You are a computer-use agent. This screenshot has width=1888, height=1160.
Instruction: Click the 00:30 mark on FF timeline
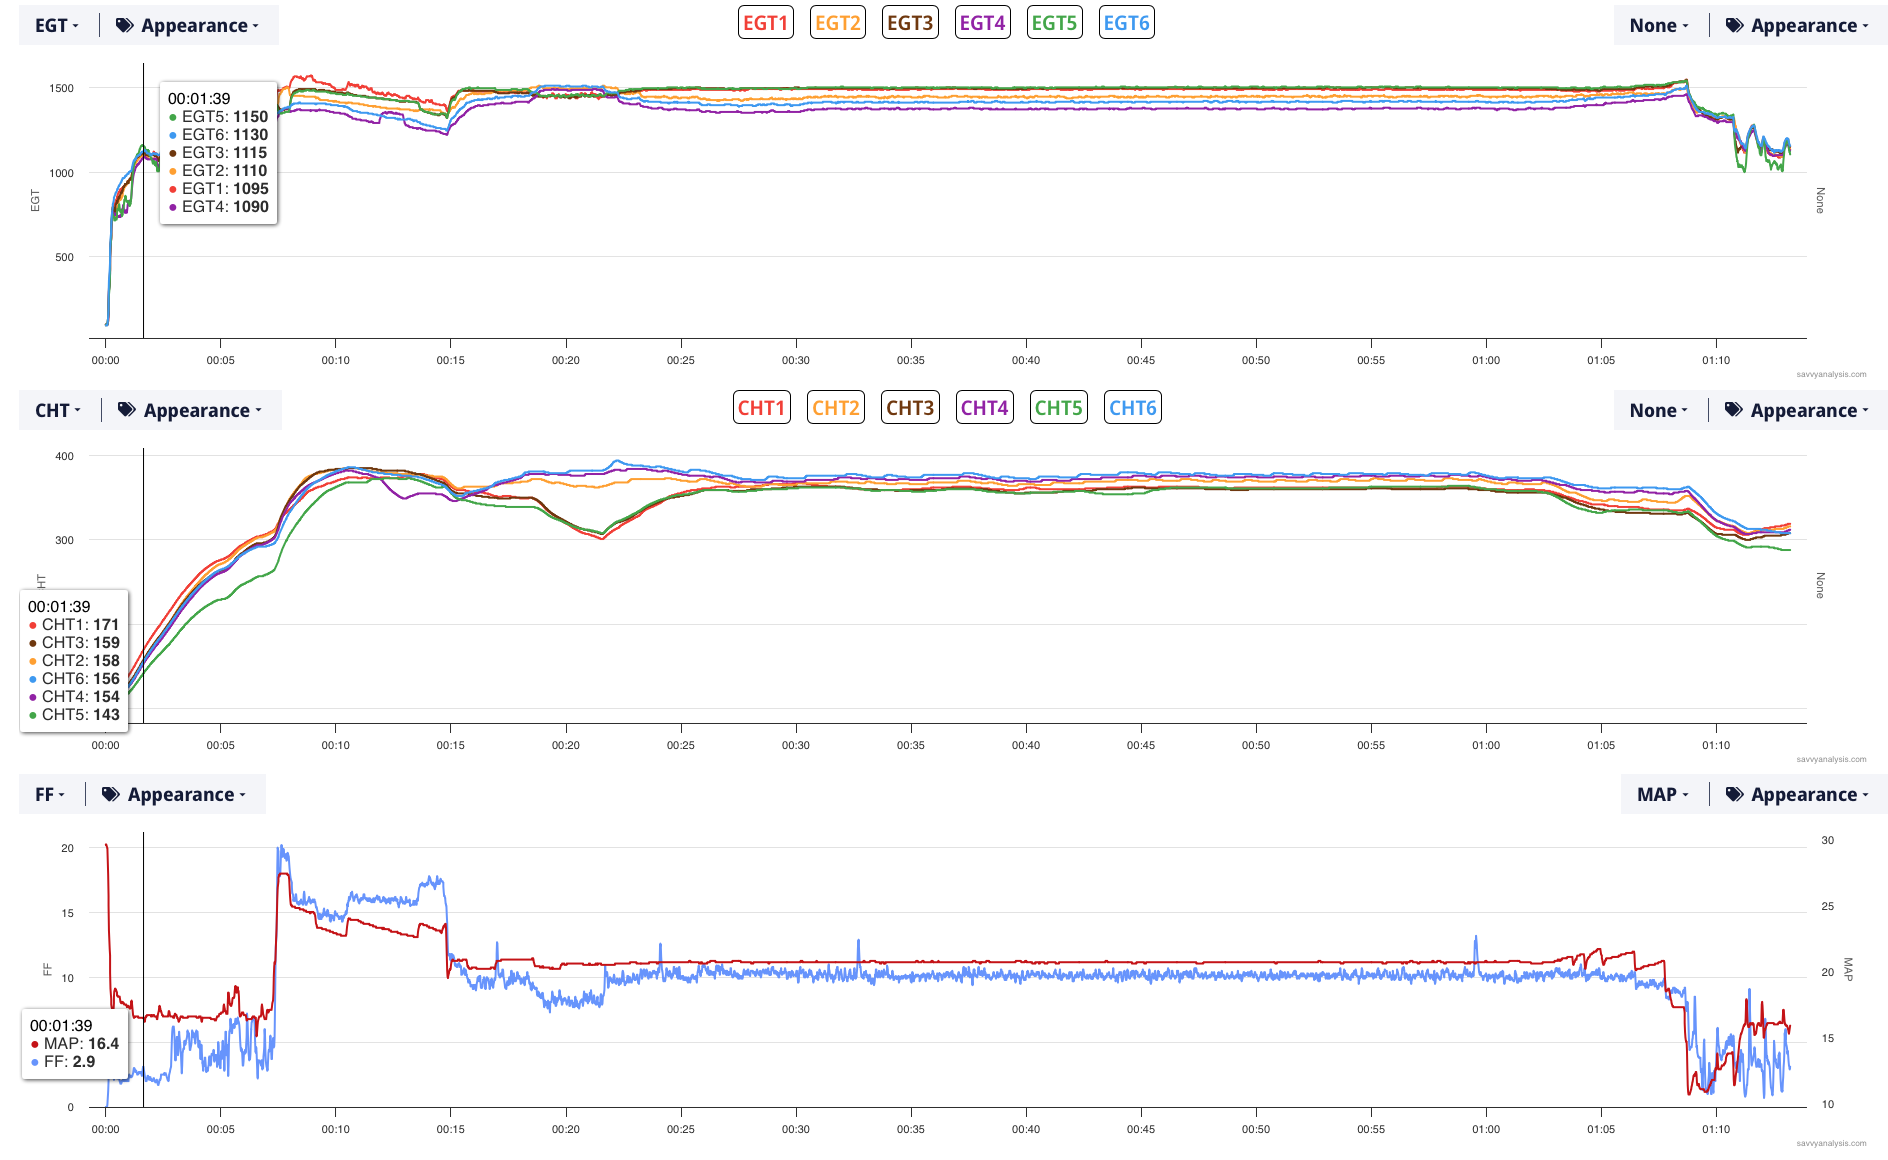(796, 1129)
